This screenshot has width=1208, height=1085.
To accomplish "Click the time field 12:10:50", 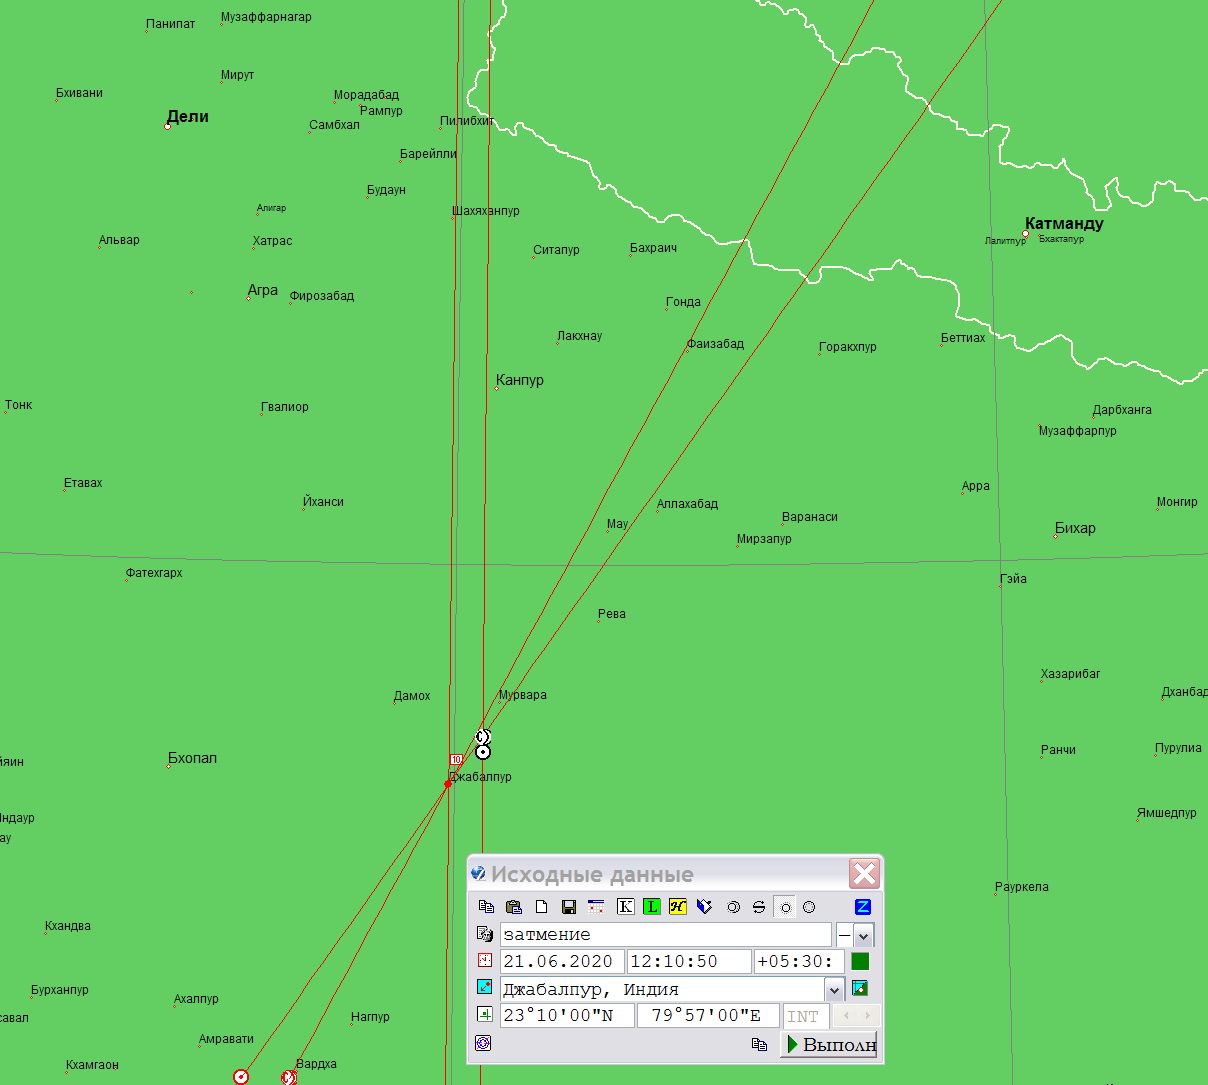I will [689, 961].
